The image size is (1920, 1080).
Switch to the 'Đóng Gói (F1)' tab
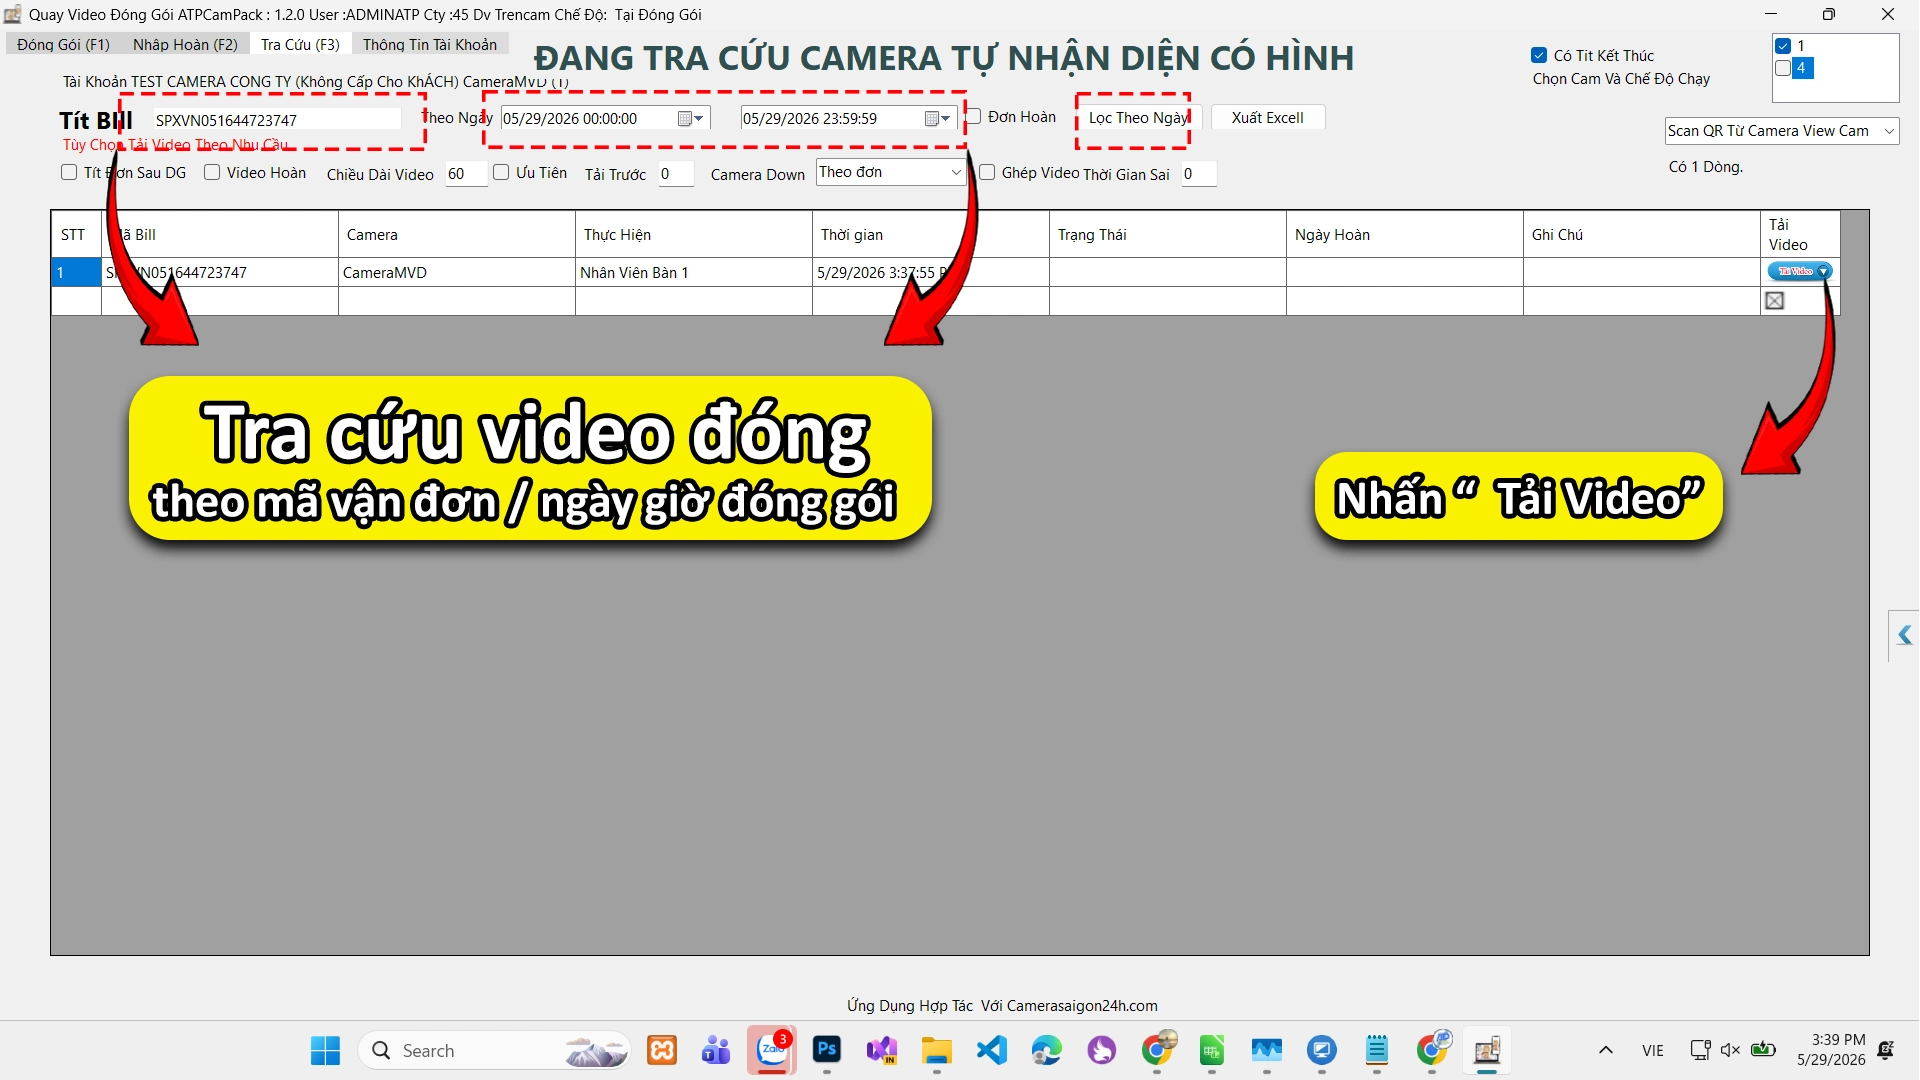pyautogui.click(x=63, y=44)
